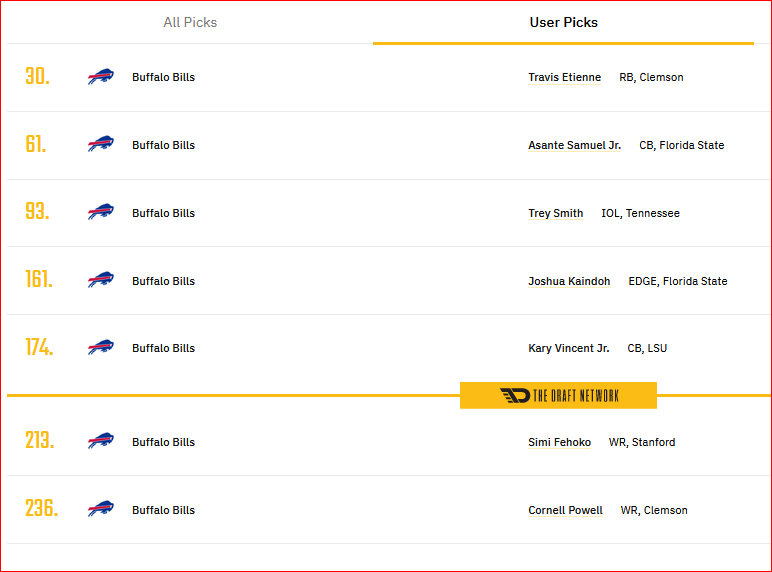This screenshot has height=572, width=772.
Task: Click 'CB, LSU' position text
Action: click(647, 348)
